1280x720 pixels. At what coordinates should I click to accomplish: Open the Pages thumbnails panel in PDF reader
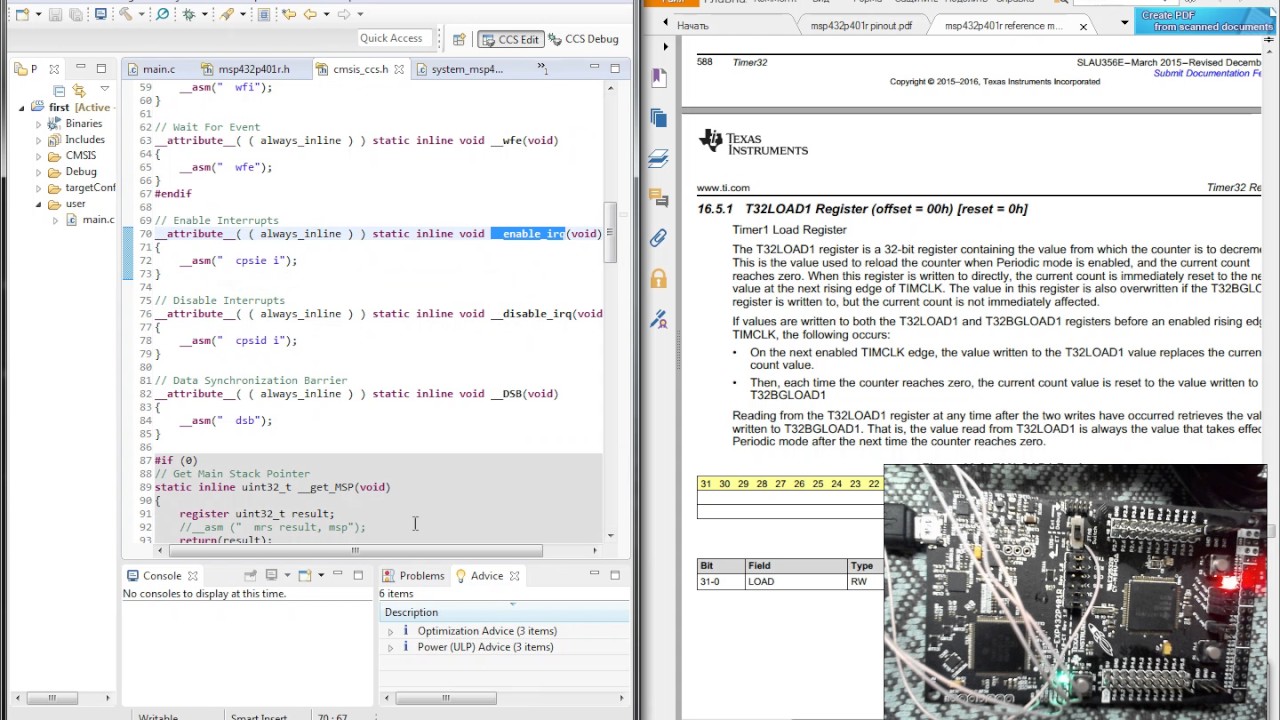[x=658, y=117]
